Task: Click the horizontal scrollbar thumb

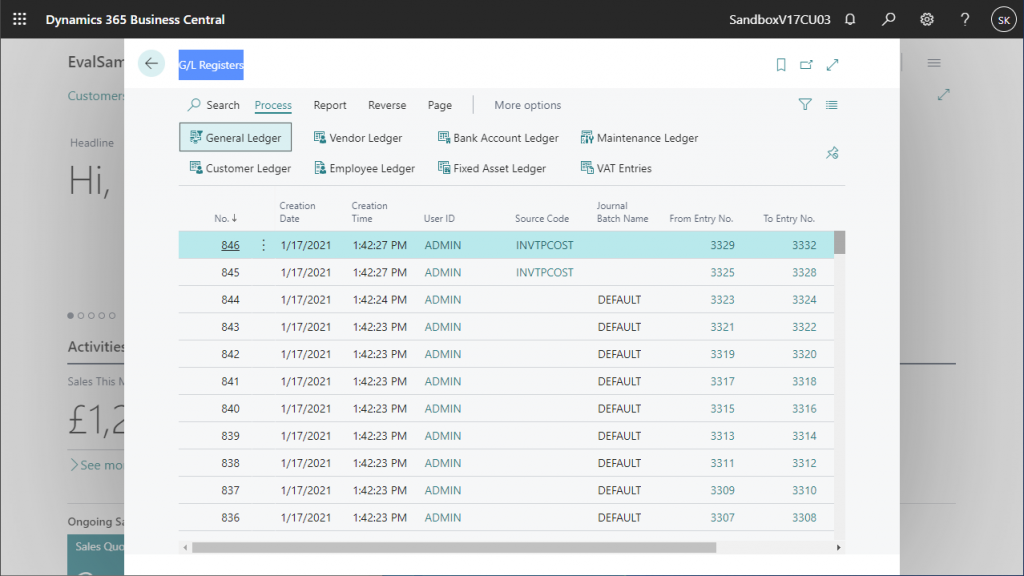Action: pos(454,547)
